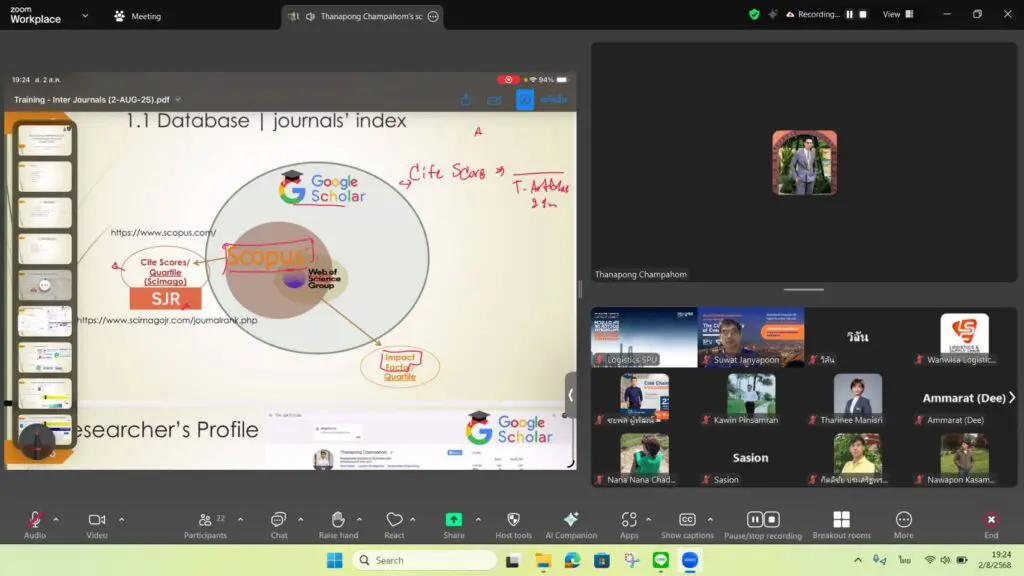Click the AI Companion sparkle icon at top
The image size is (1024, 576).
tap(773, 14)
